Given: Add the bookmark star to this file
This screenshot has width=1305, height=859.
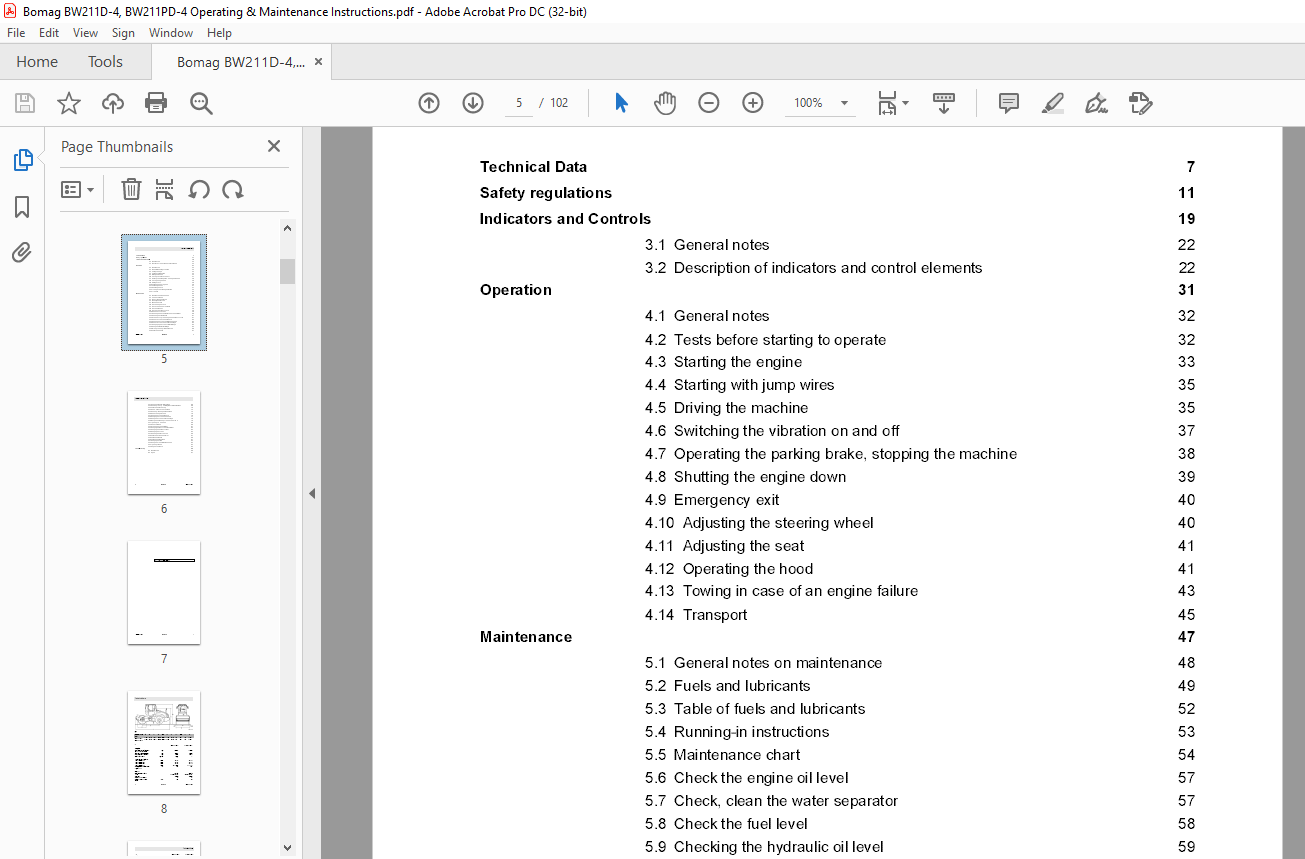Looking at the screenshot, I should coord(69,103).
